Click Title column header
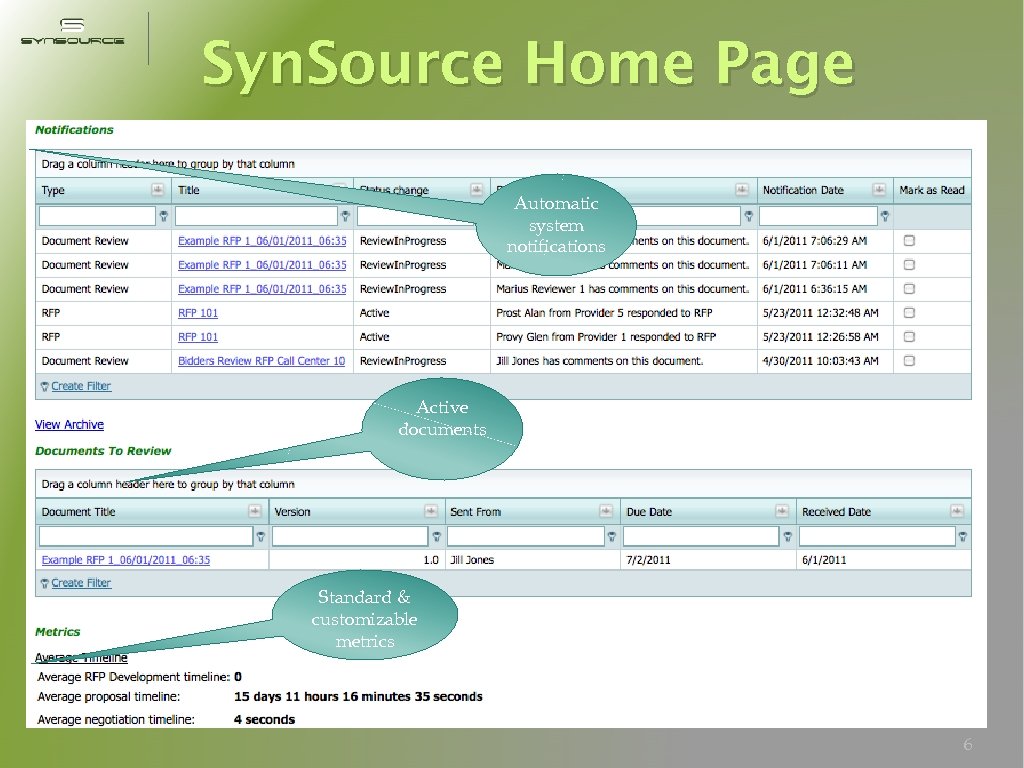The height and width of the screenshot is (768, 1024). pyautogui.click(x=262, y=190)
